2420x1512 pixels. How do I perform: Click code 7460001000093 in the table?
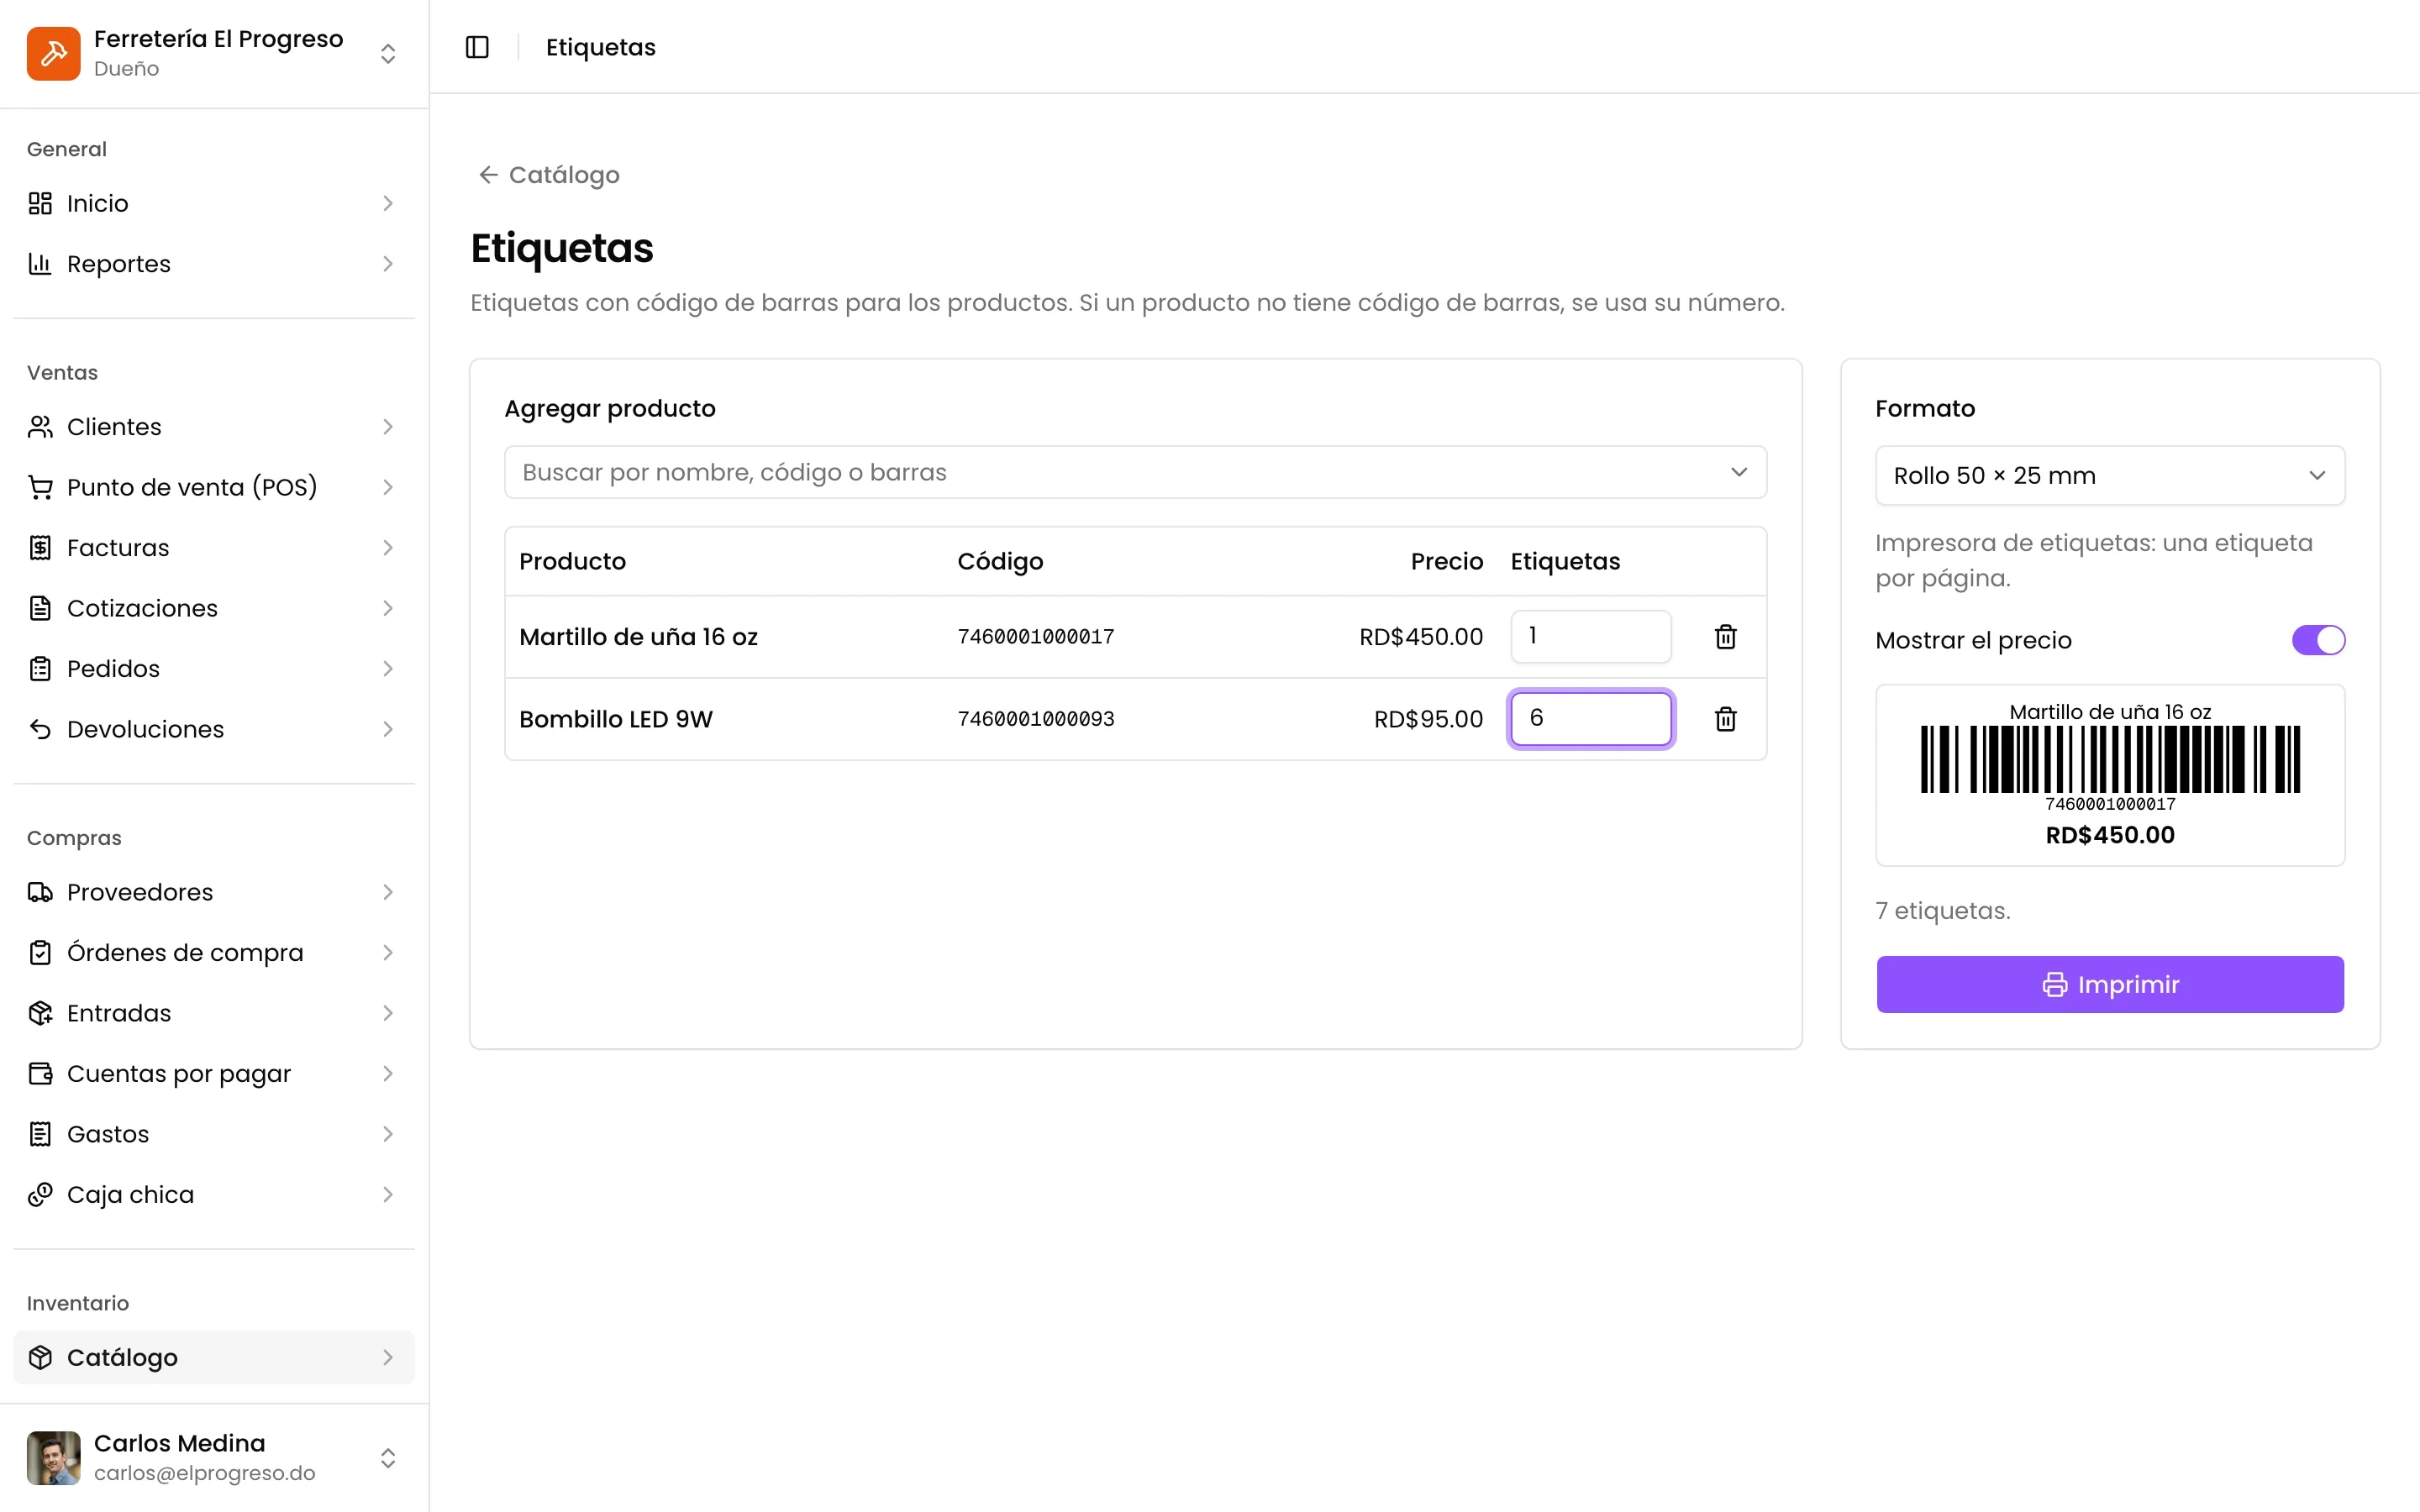[x=1036, y=719]
